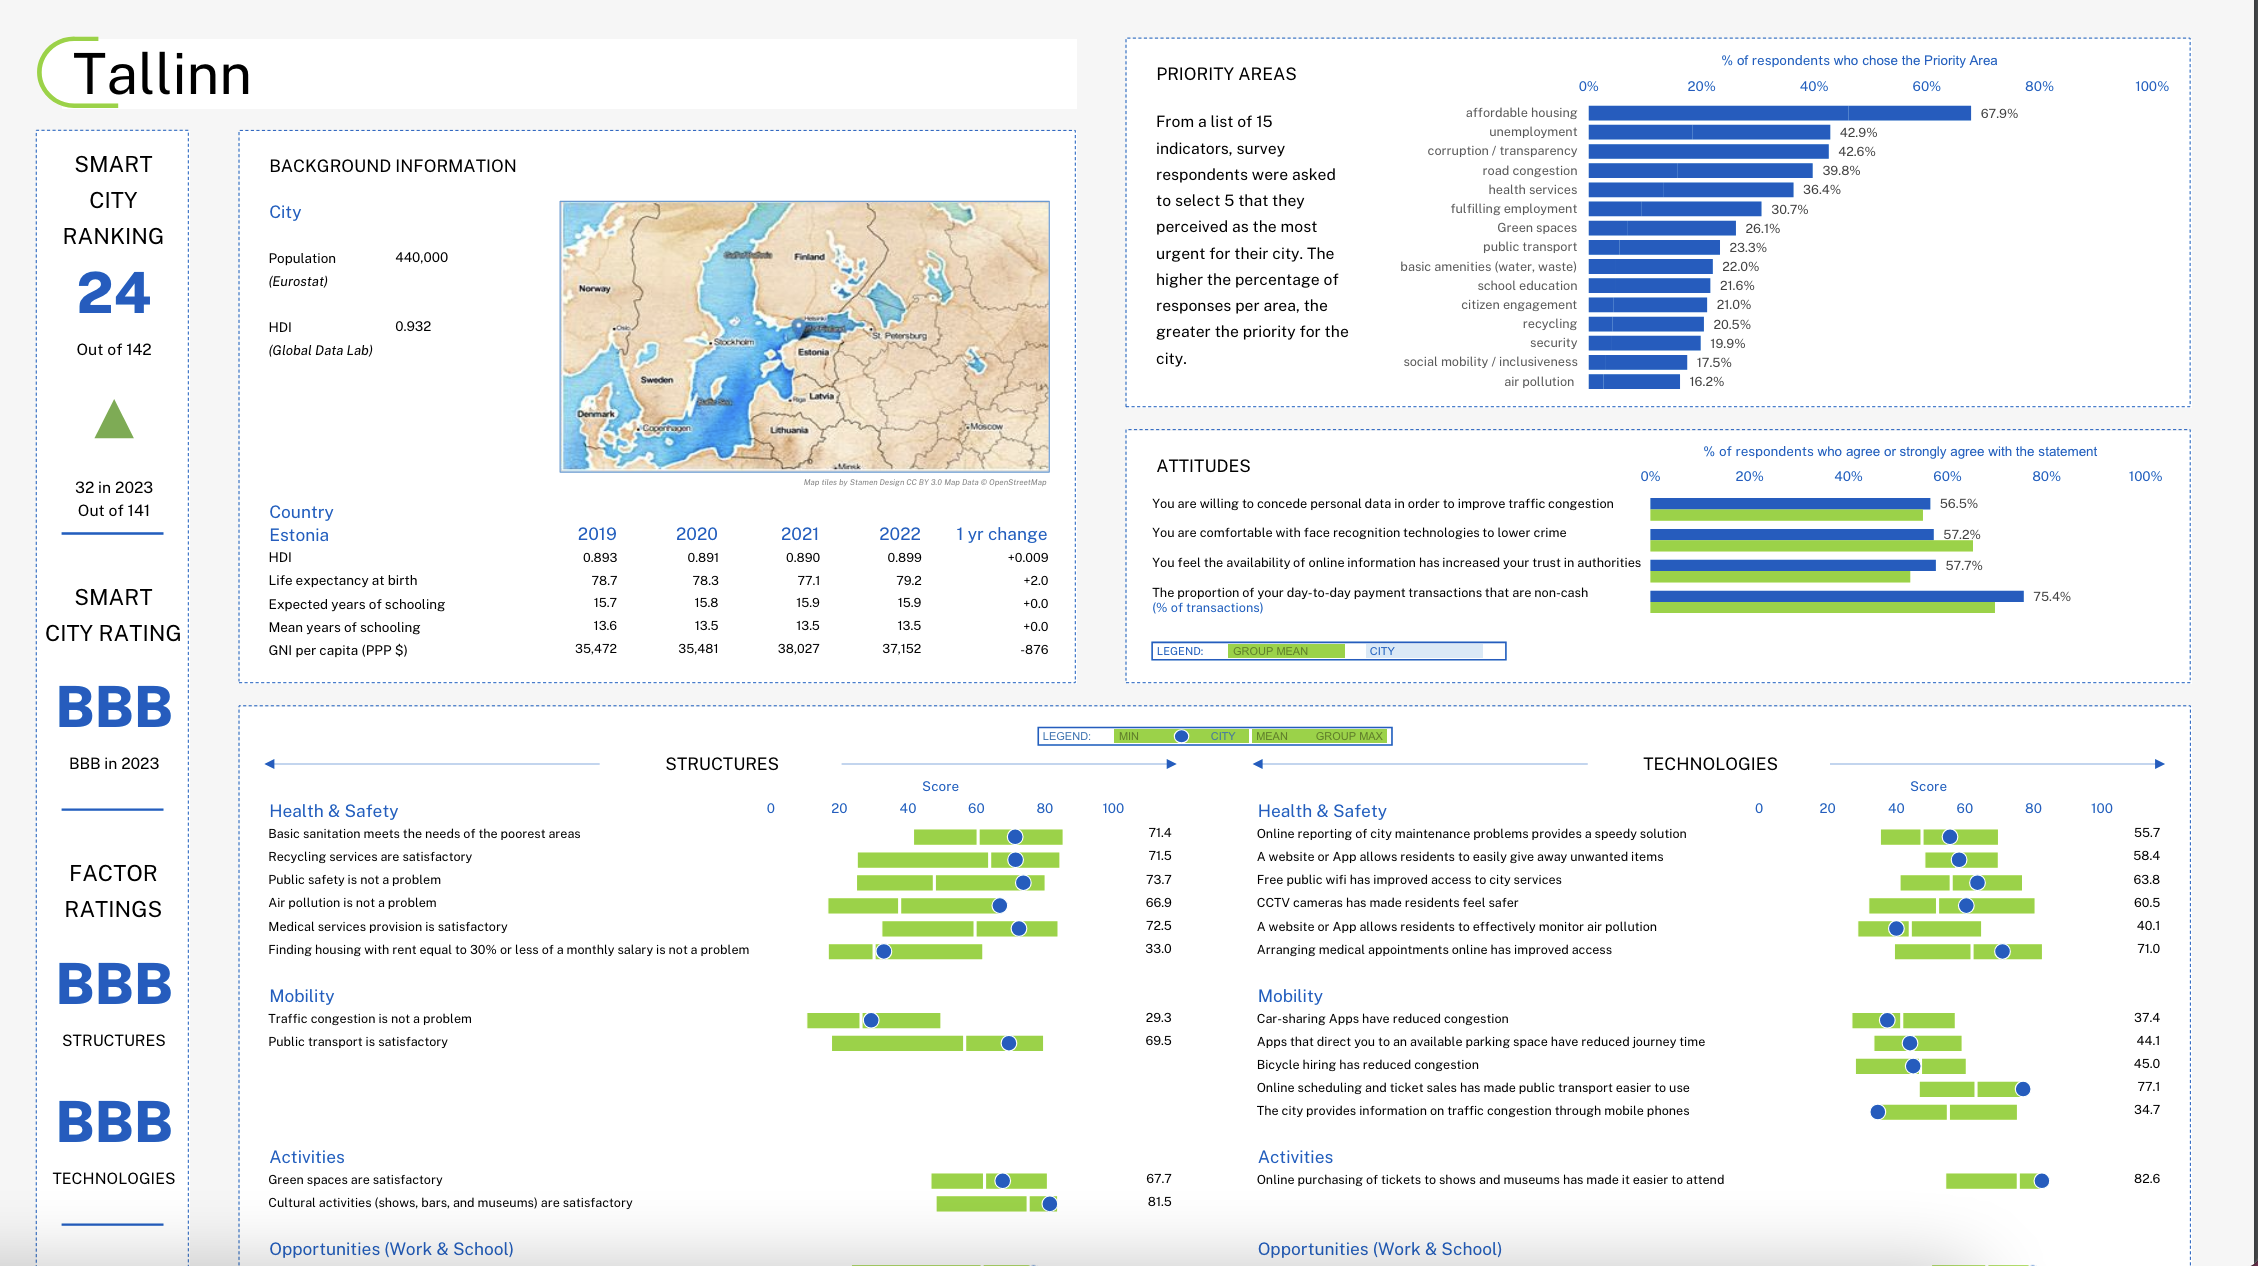Click city dot on Bicycle hiring row
The width and height of the screenshot is (2258, 1266).
click(x=1913, y=1067)
